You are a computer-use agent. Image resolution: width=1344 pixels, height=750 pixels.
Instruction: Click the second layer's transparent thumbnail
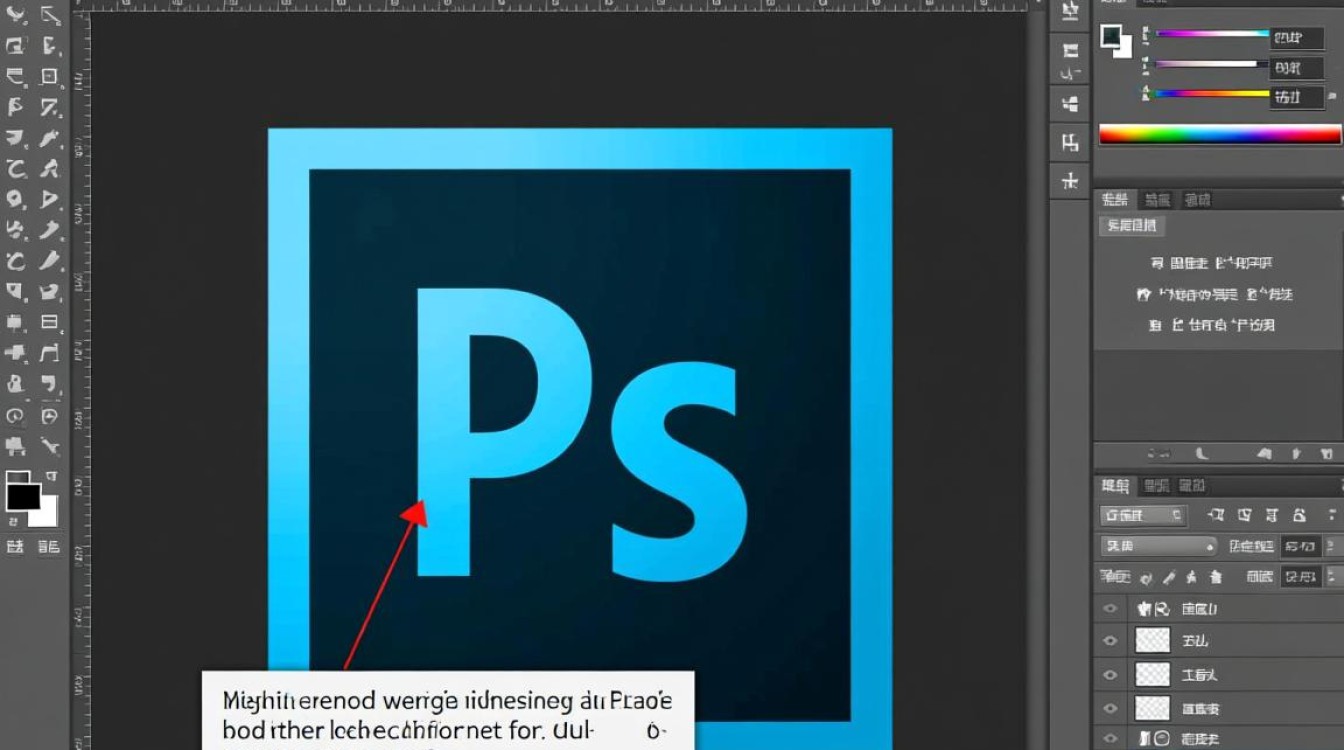click(1152, 641)
